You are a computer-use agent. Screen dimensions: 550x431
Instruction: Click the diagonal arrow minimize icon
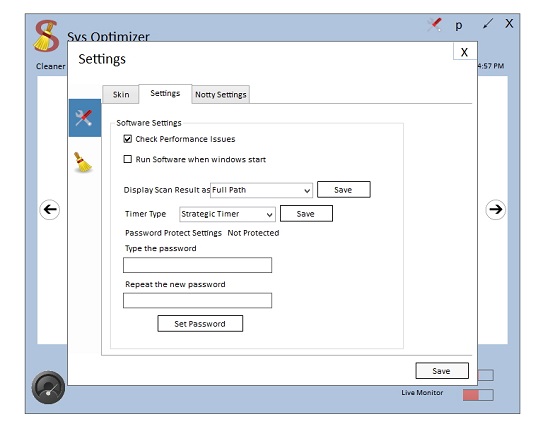[488, 24]
